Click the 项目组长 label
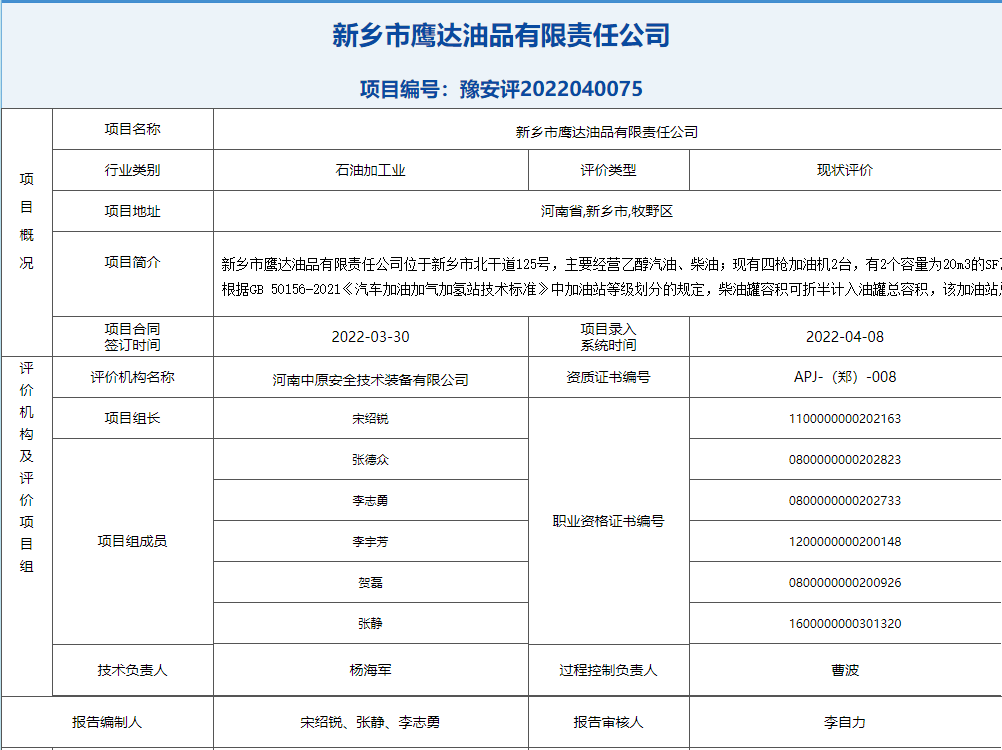This screenshot has width=1002, height=750. [132, 418]
